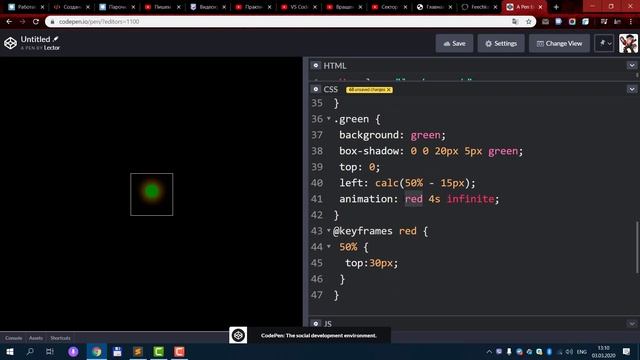
Task: Show hidden tray icons
Action: 489,351
